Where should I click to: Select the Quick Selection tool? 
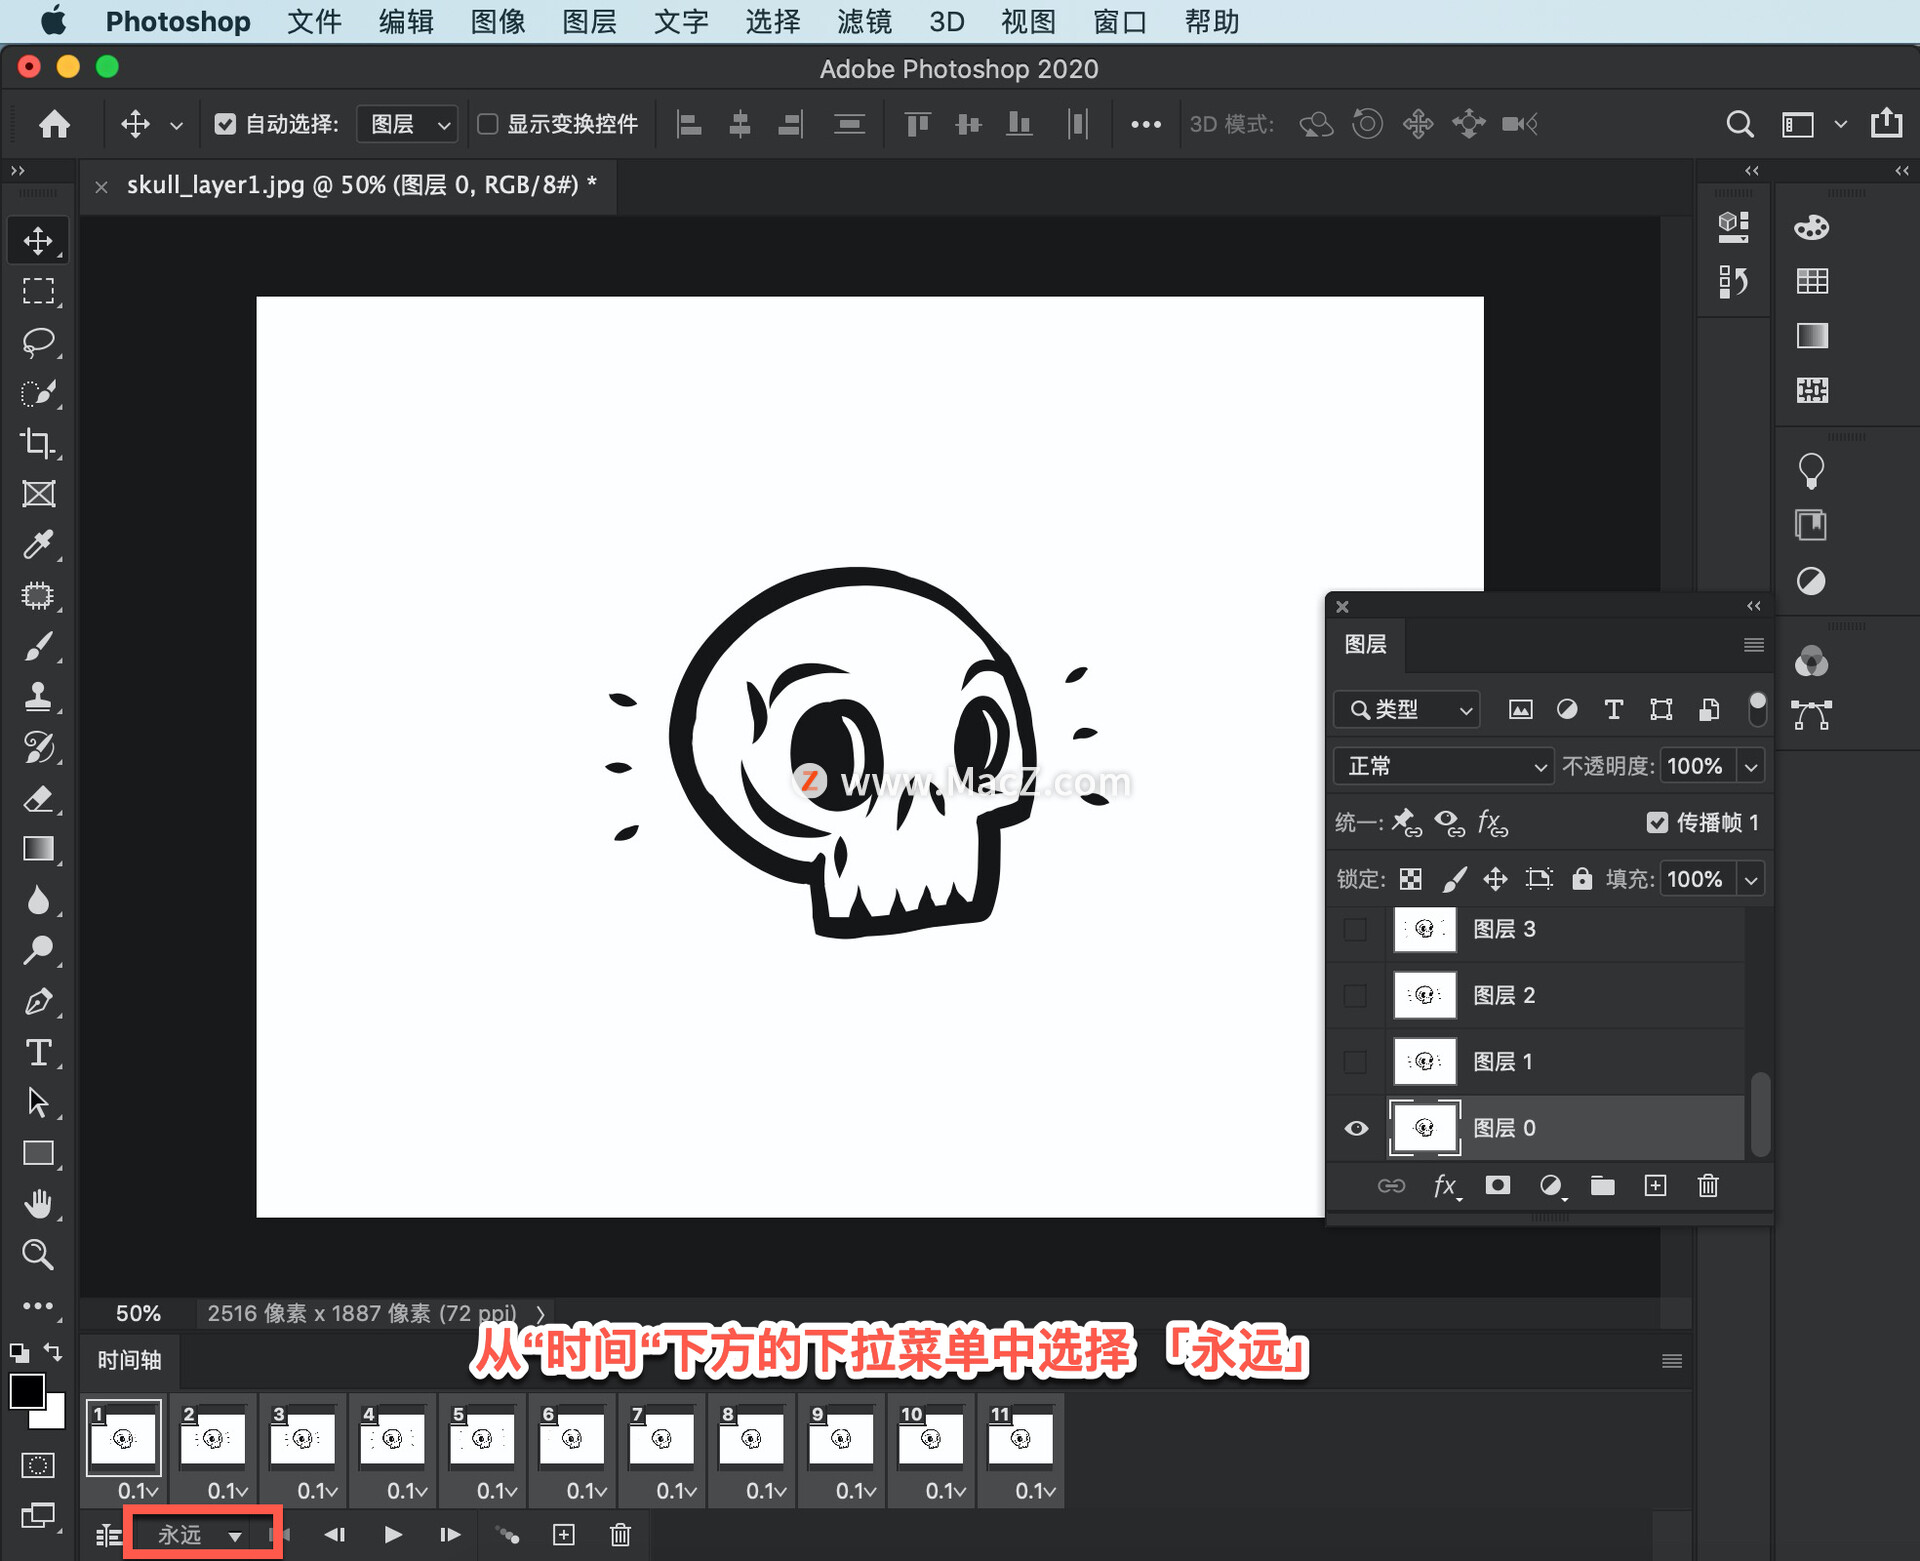38,393
